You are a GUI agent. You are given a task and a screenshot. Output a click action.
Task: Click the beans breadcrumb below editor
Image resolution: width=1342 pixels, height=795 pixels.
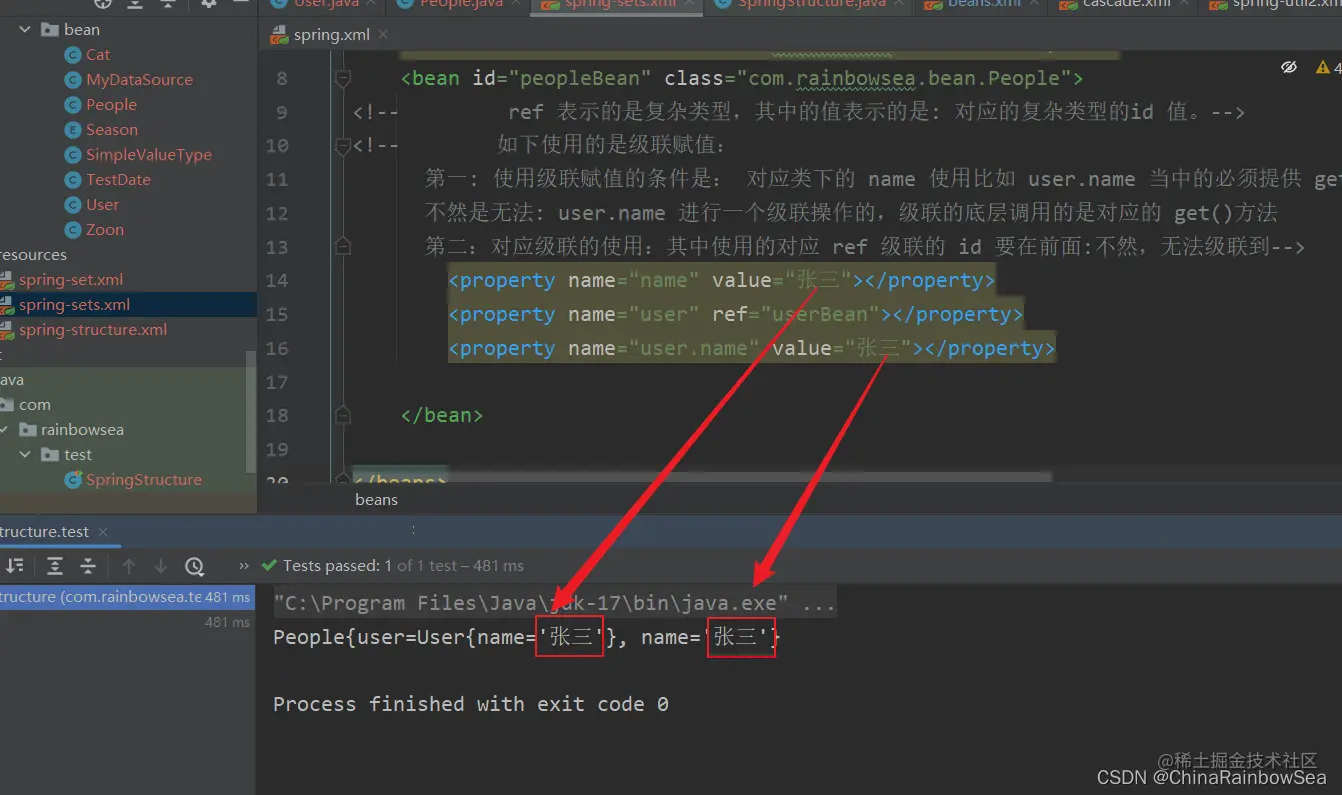[x=376, y=499]
